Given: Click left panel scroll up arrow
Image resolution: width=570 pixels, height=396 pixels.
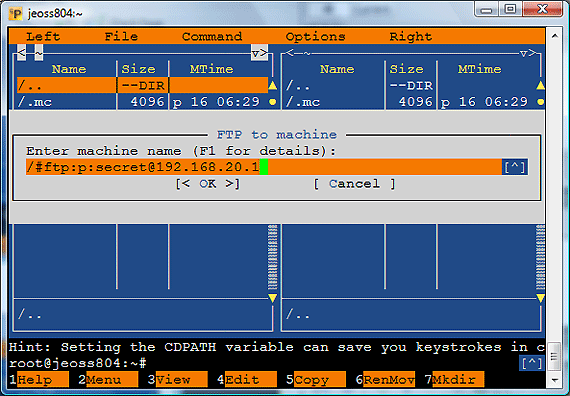Looking at the screenshot, I should coord(272,85).
